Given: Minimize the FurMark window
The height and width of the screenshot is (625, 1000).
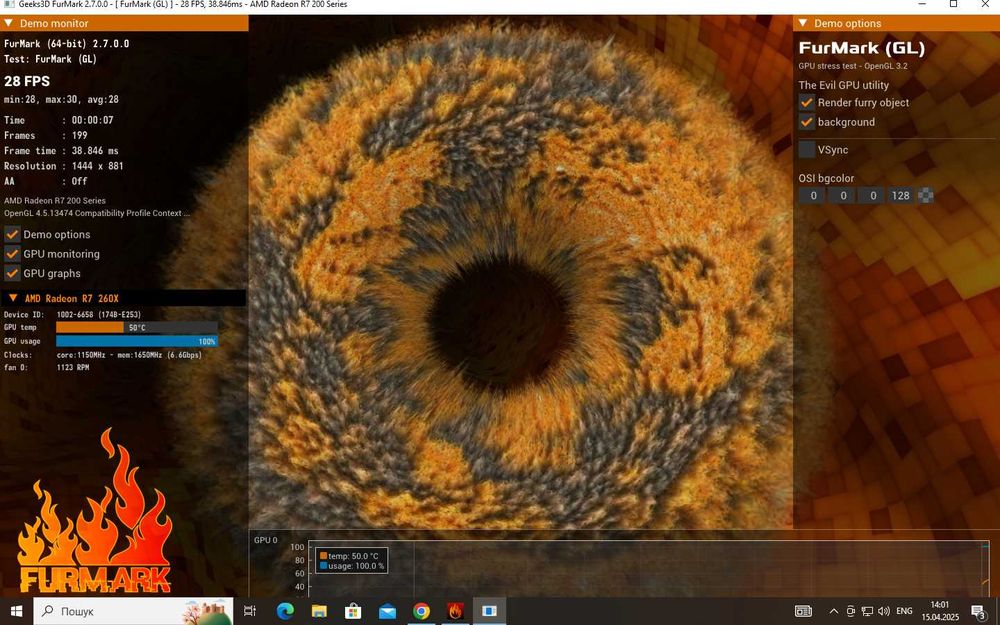Looking at the screenshot, I should coord(923,4).
